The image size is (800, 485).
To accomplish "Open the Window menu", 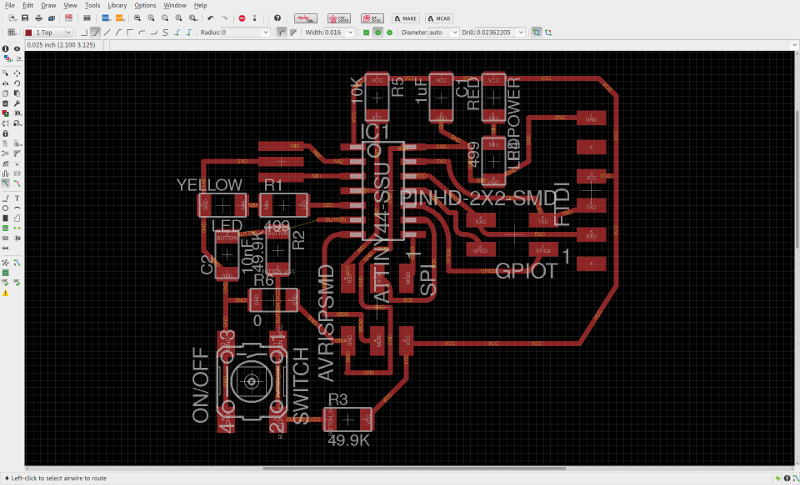I will pyautogui.click(x=175, y=5).
